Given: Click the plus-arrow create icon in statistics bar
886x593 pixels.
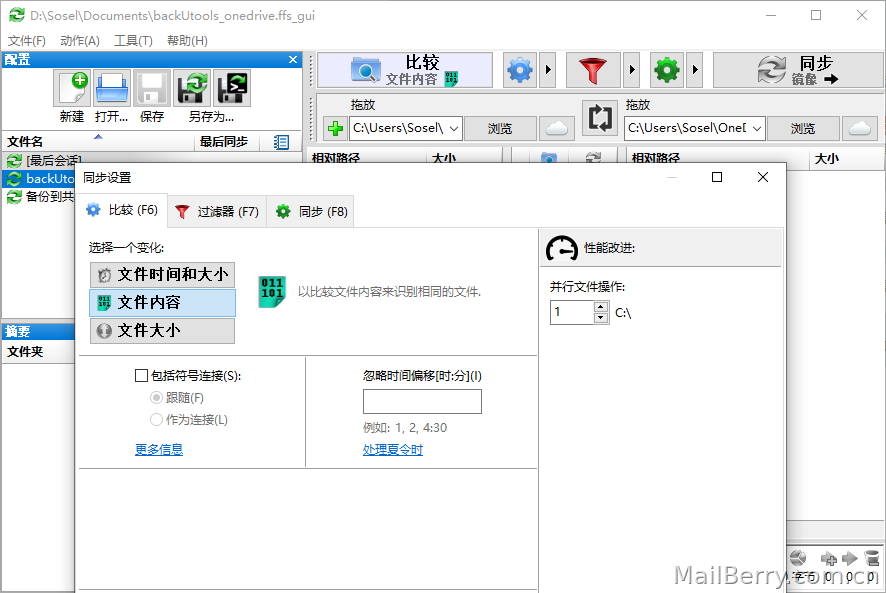Looking at the screenshot, I should 828,559.
